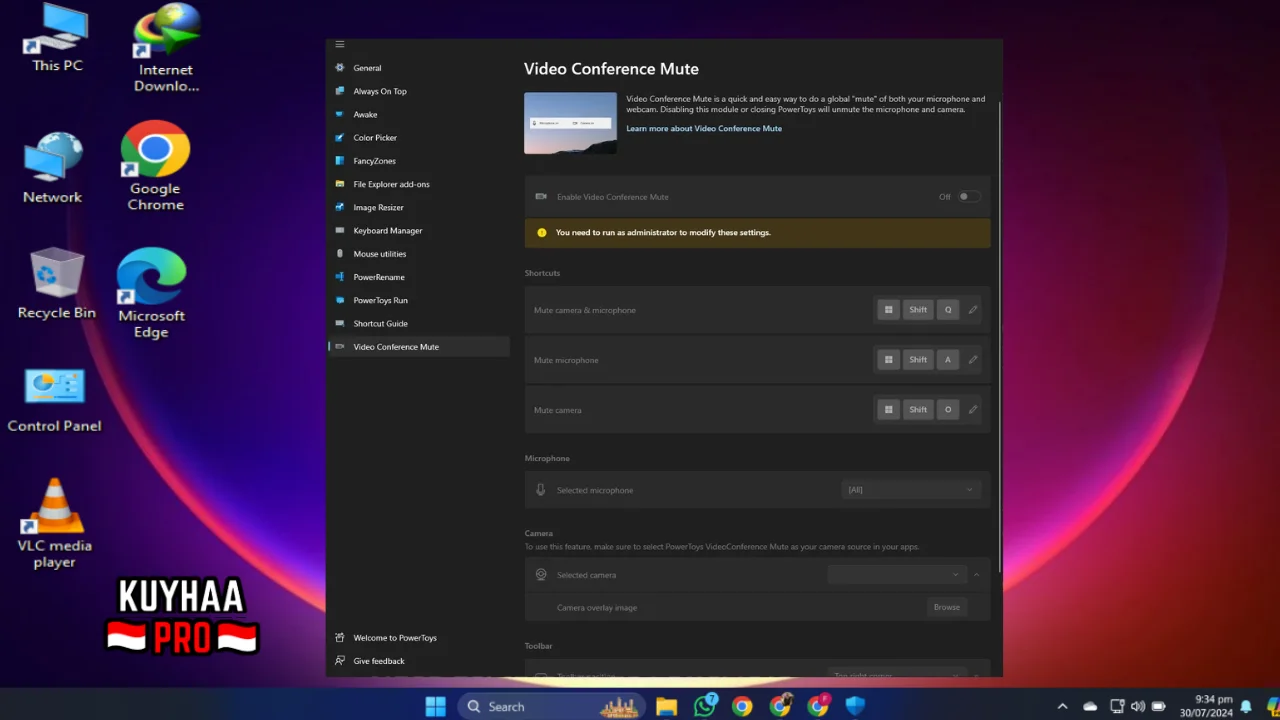The height and width of the screenshot is (720, 1280).
Task: Open Selected microphone dropdown
Action: tap(911, 490)
